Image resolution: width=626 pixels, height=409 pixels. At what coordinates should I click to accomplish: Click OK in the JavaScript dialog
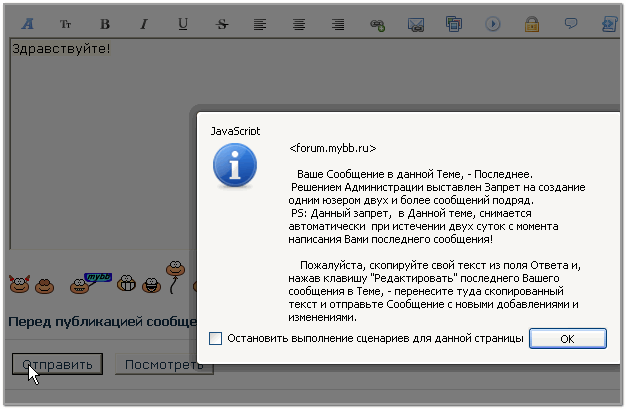coord(568,339)
